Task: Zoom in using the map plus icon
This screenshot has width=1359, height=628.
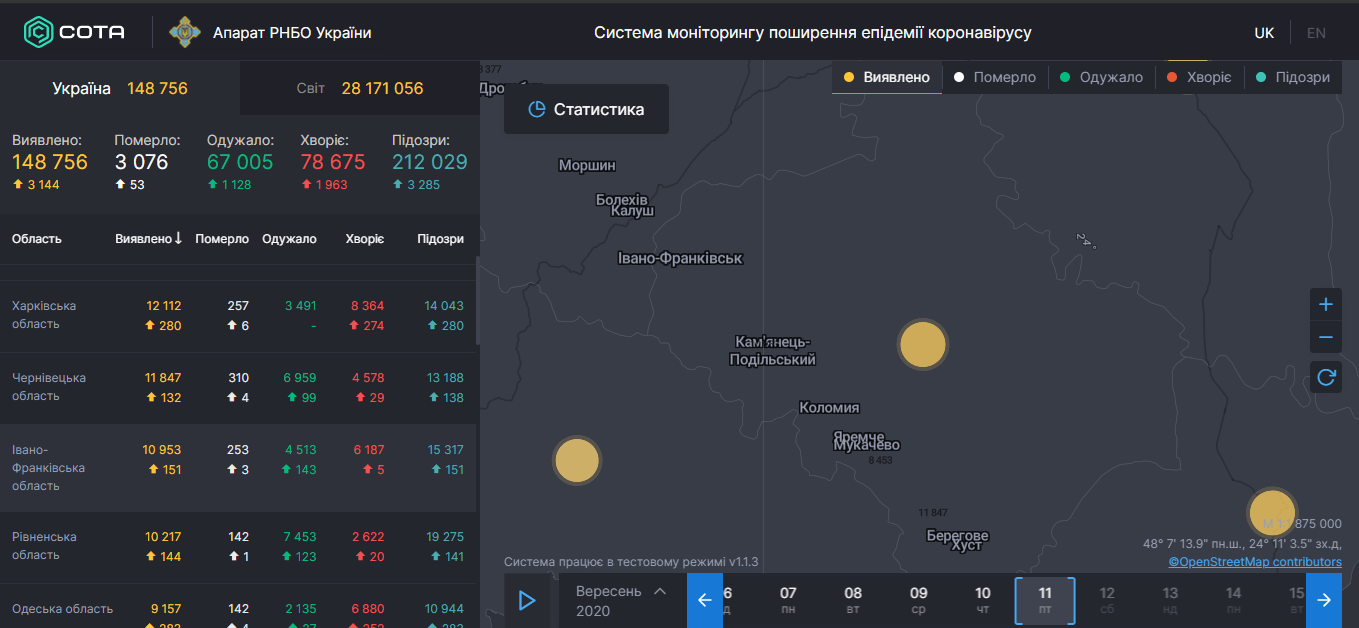Action: (x=1326, y=304)
